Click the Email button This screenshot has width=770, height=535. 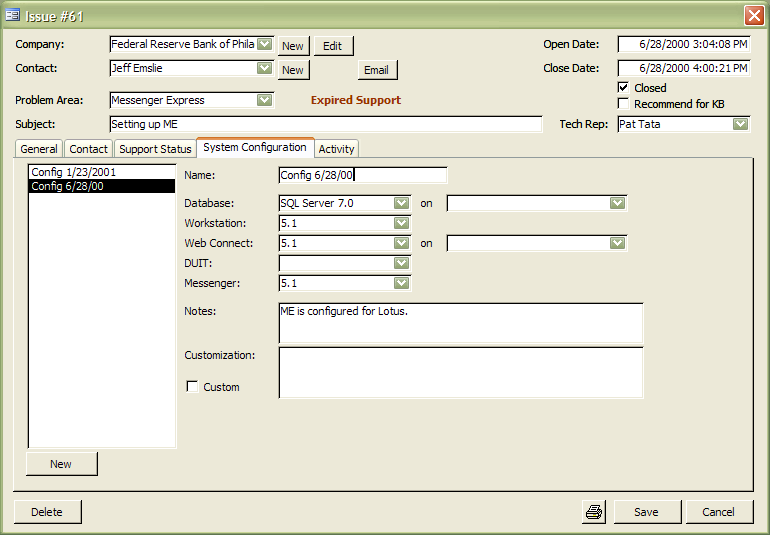(x=376, y=70)
